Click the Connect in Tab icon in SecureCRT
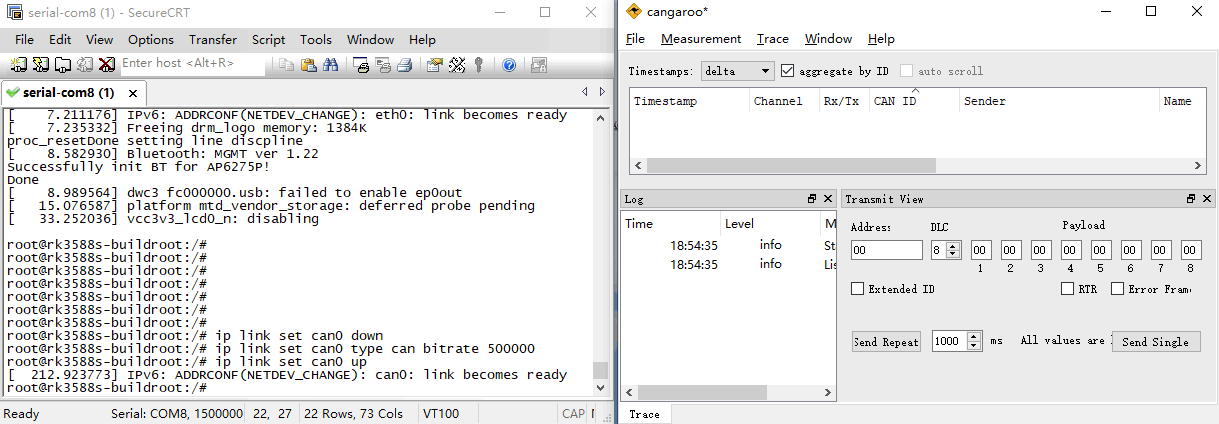The height and width of the screenshot is (424, 1219). click(62, 65)
